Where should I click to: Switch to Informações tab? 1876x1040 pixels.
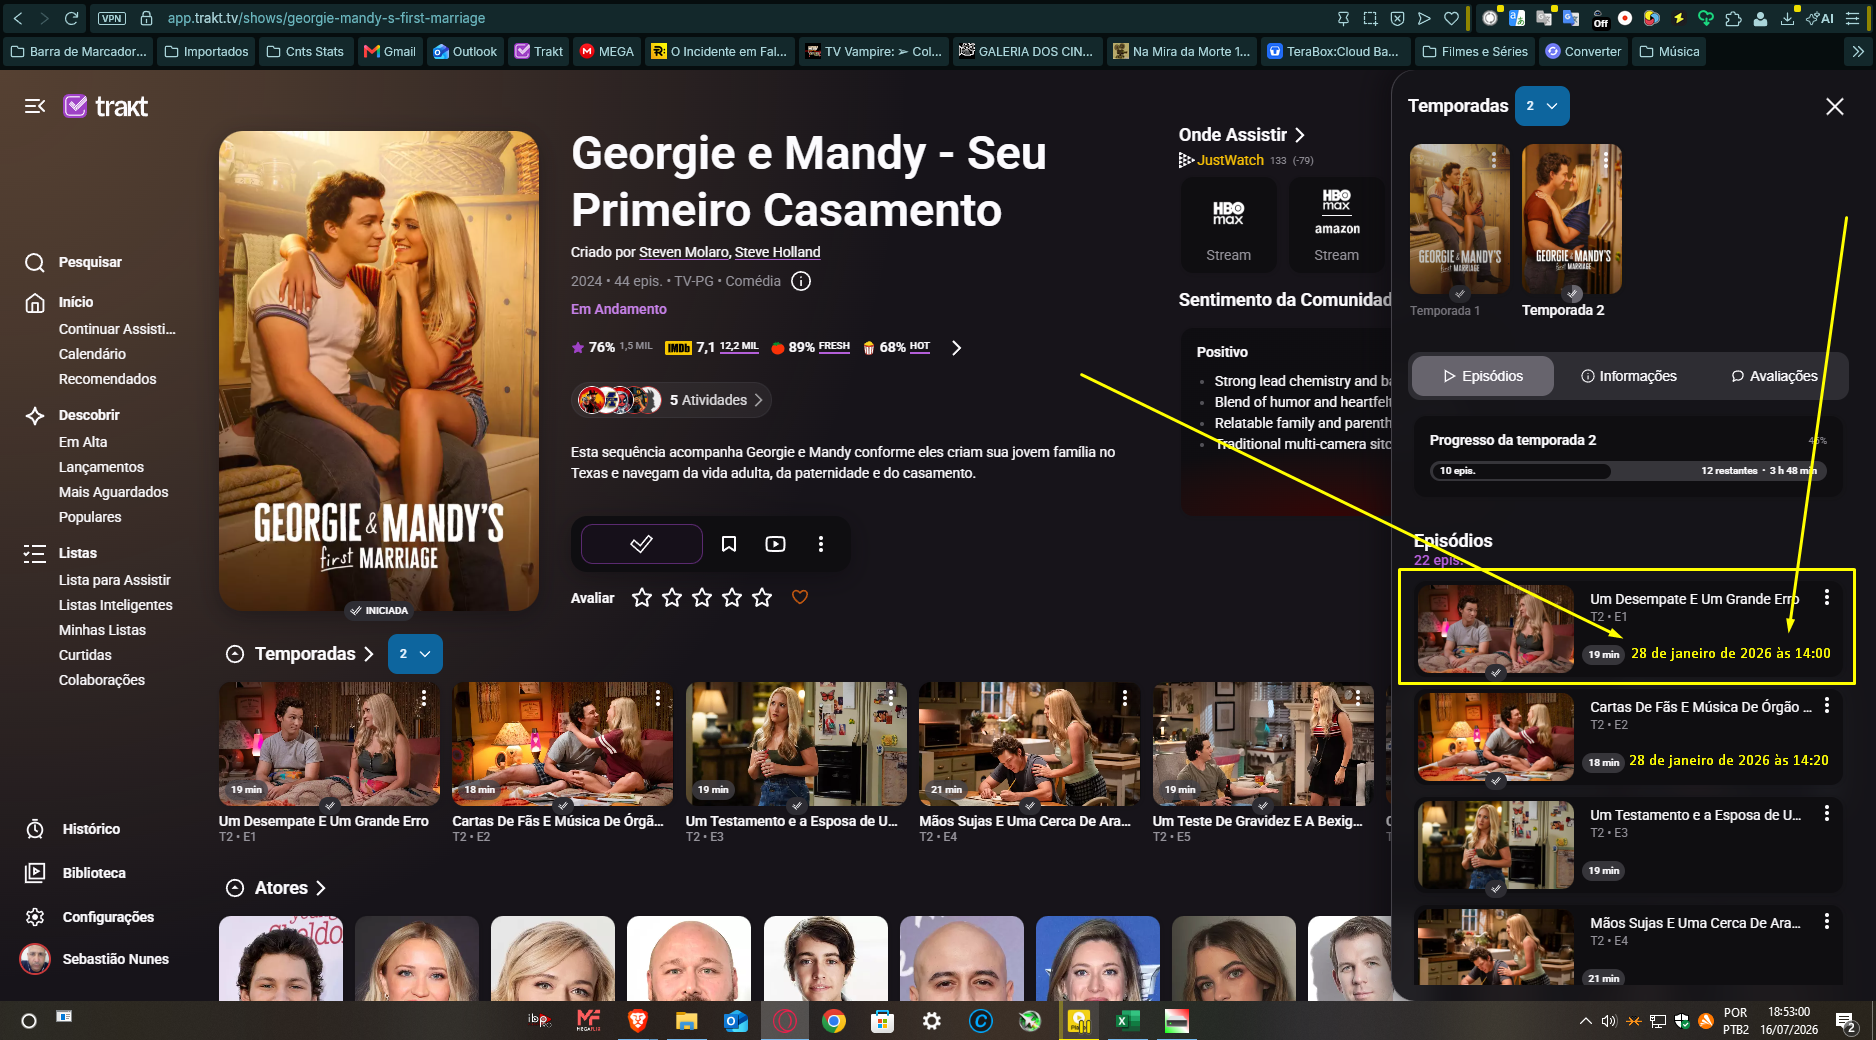pyautogui.click(x=1628, y=376)
